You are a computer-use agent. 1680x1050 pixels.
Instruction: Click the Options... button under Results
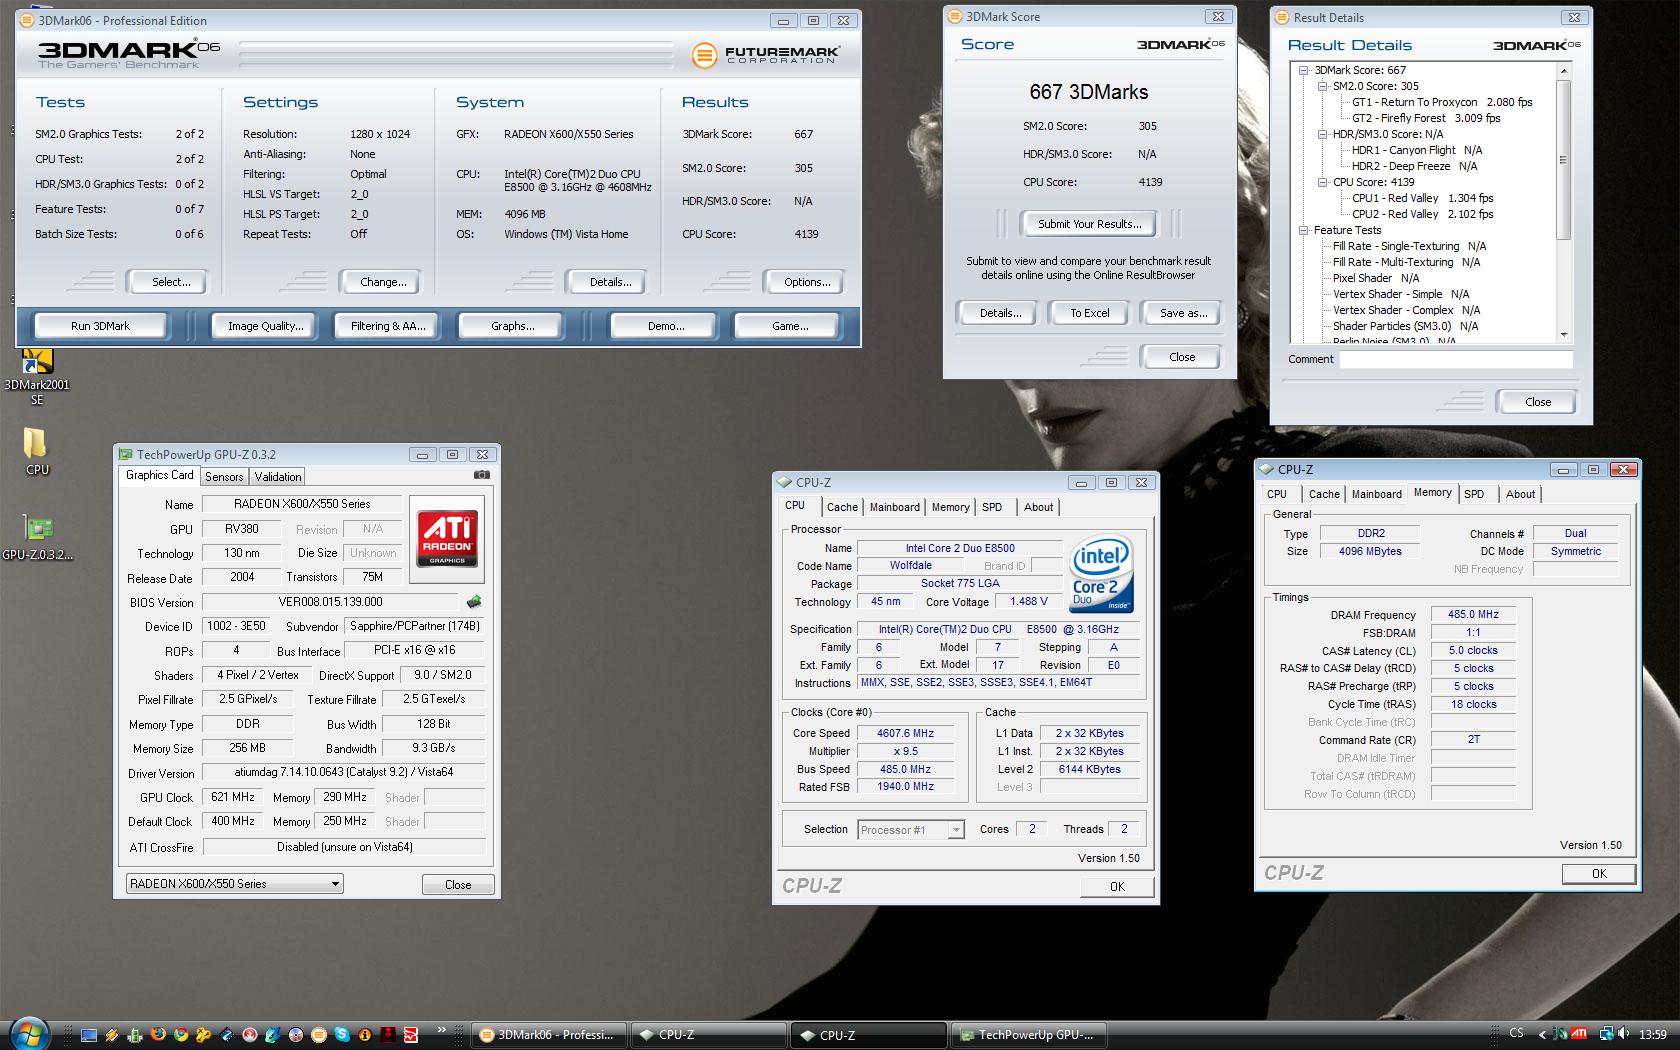coord(807,282)
